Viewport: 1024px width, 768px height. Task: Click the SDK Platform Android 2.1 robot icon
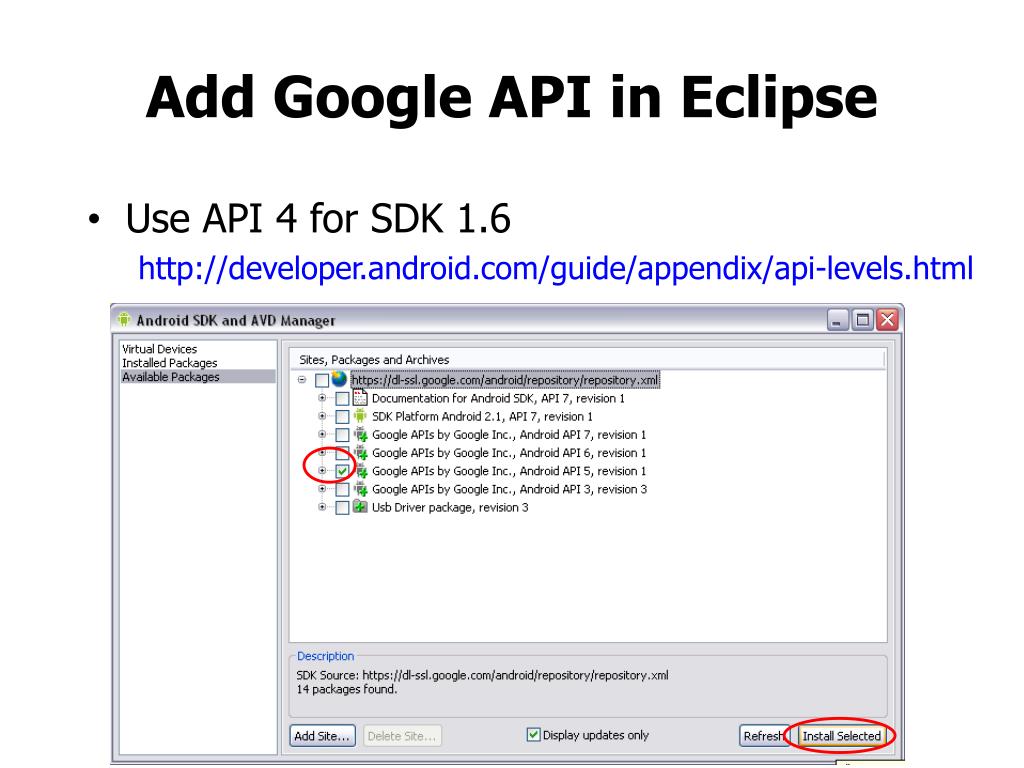click(x=360, y=415)
